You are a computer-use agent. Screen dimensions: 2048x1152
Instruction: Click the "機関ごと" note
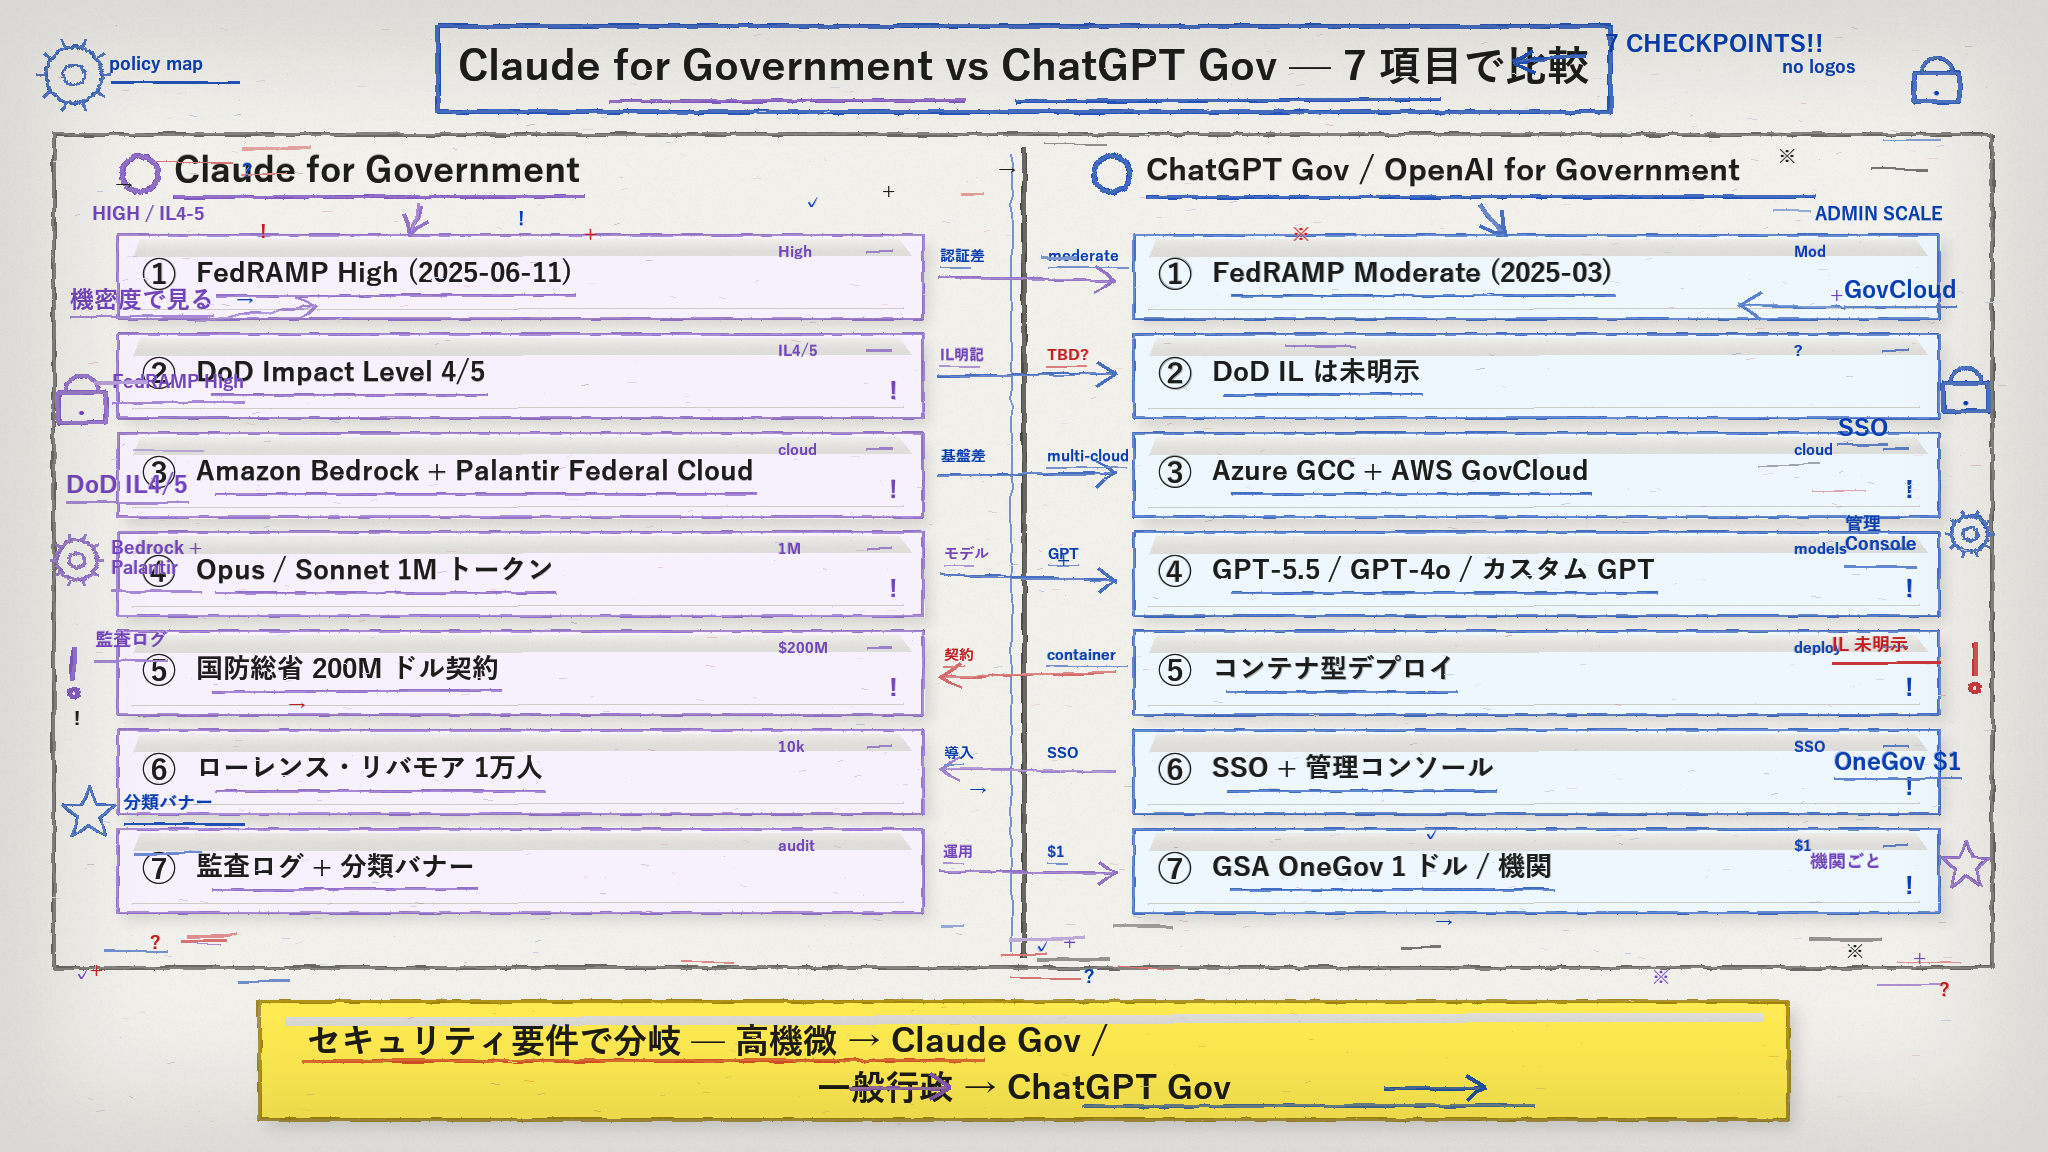click(x=1845, y=860)
